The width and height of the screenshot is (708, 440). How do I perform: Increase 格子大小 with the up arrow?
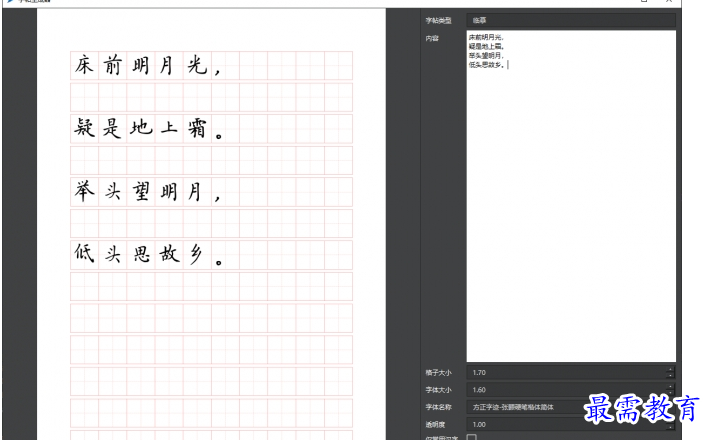coord(671,370)
